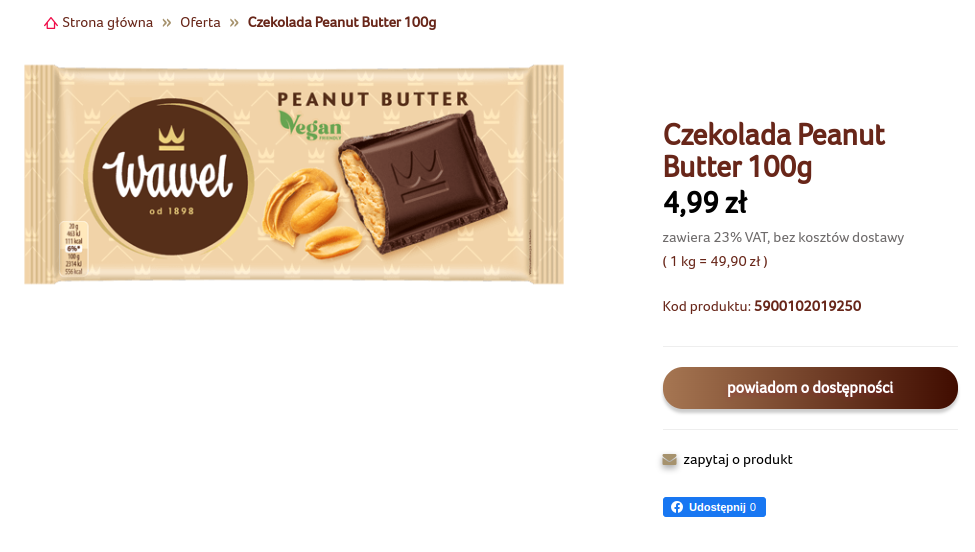The width and height of the screenshot is (975, 552).
Task: Click the envelope icon beside zapytaj o produkt
Action: click(x=670, y=459)
